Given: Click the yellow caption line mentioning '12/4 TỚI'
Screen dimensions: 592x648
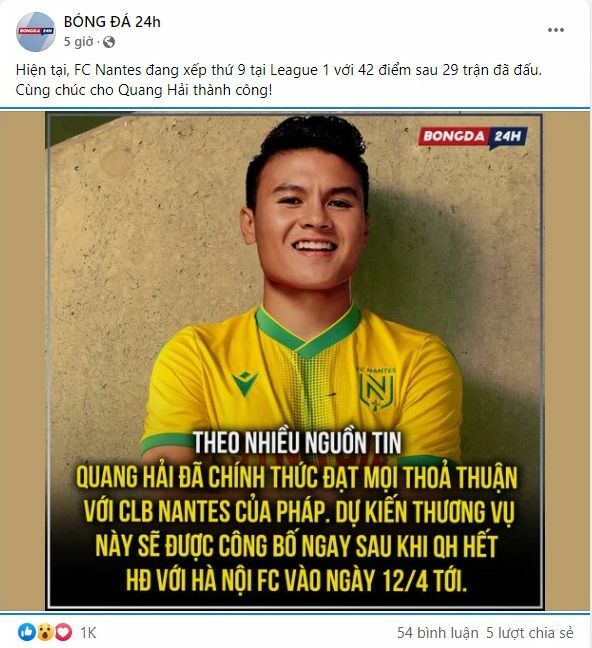Looking at the screenshot, I should (296, 580).
